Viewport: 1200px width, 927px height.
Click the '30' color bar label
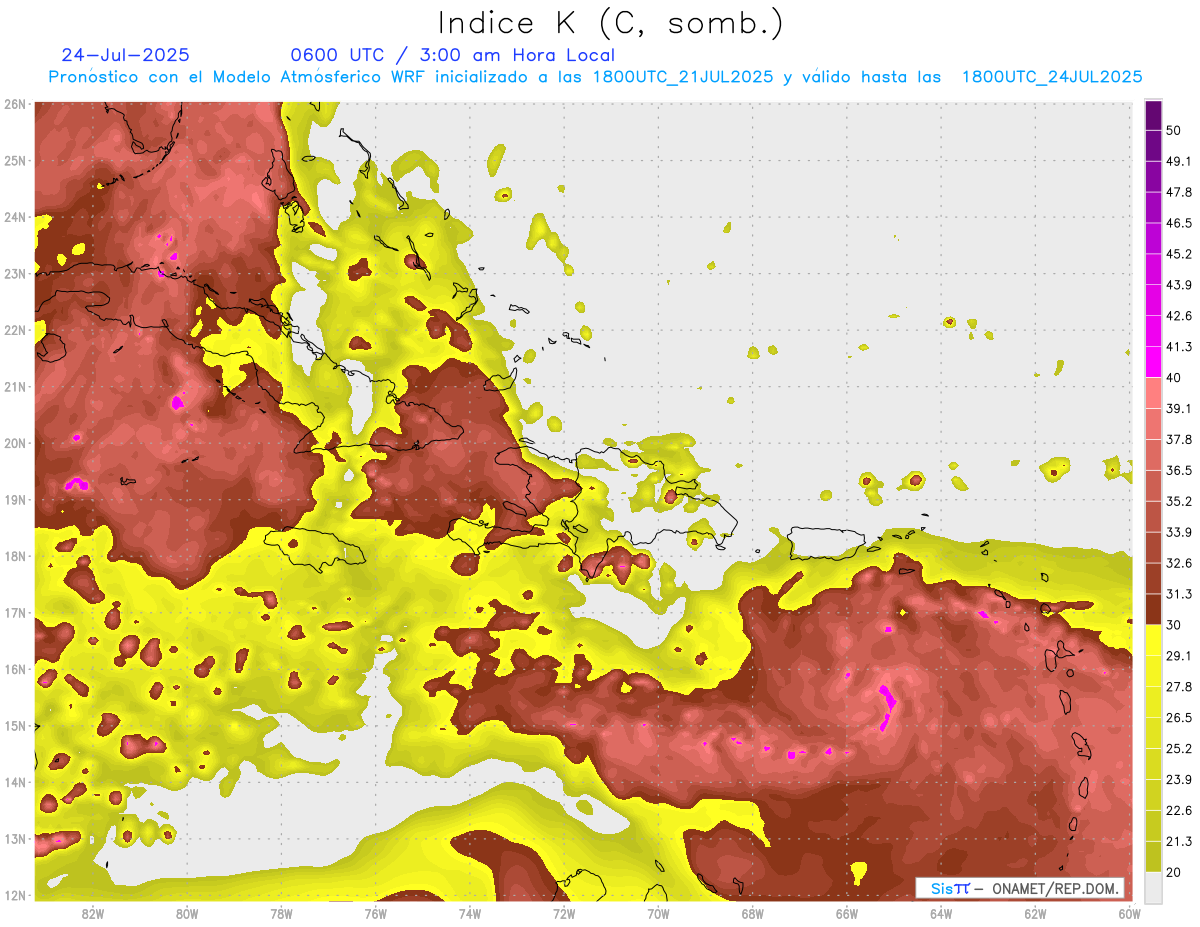click(x=1173, y=625)
